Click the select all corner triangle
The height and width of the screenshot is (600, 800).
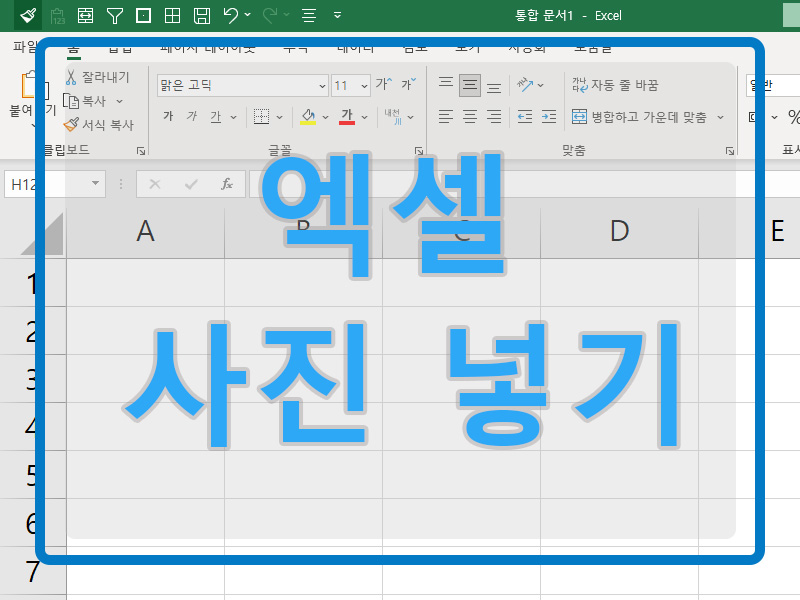click(x=43, y=234)
